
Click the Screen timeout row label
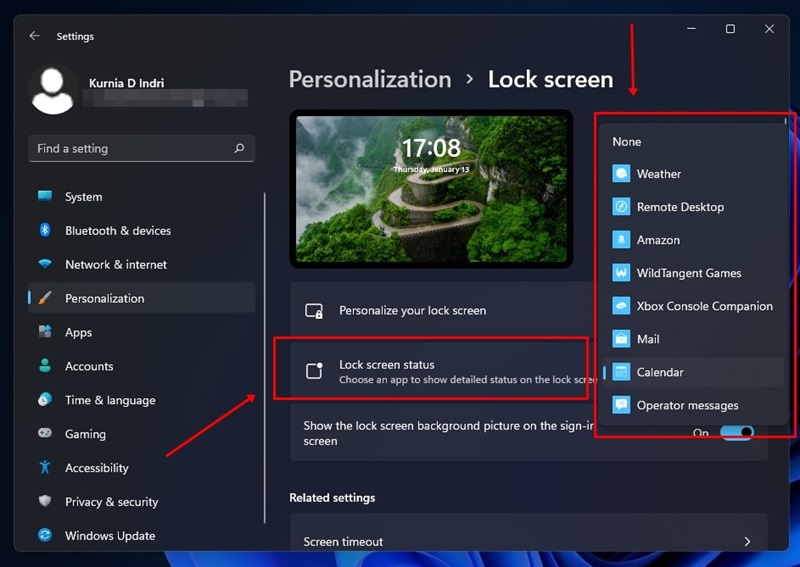pyautogui.click(x=343, y=541)
